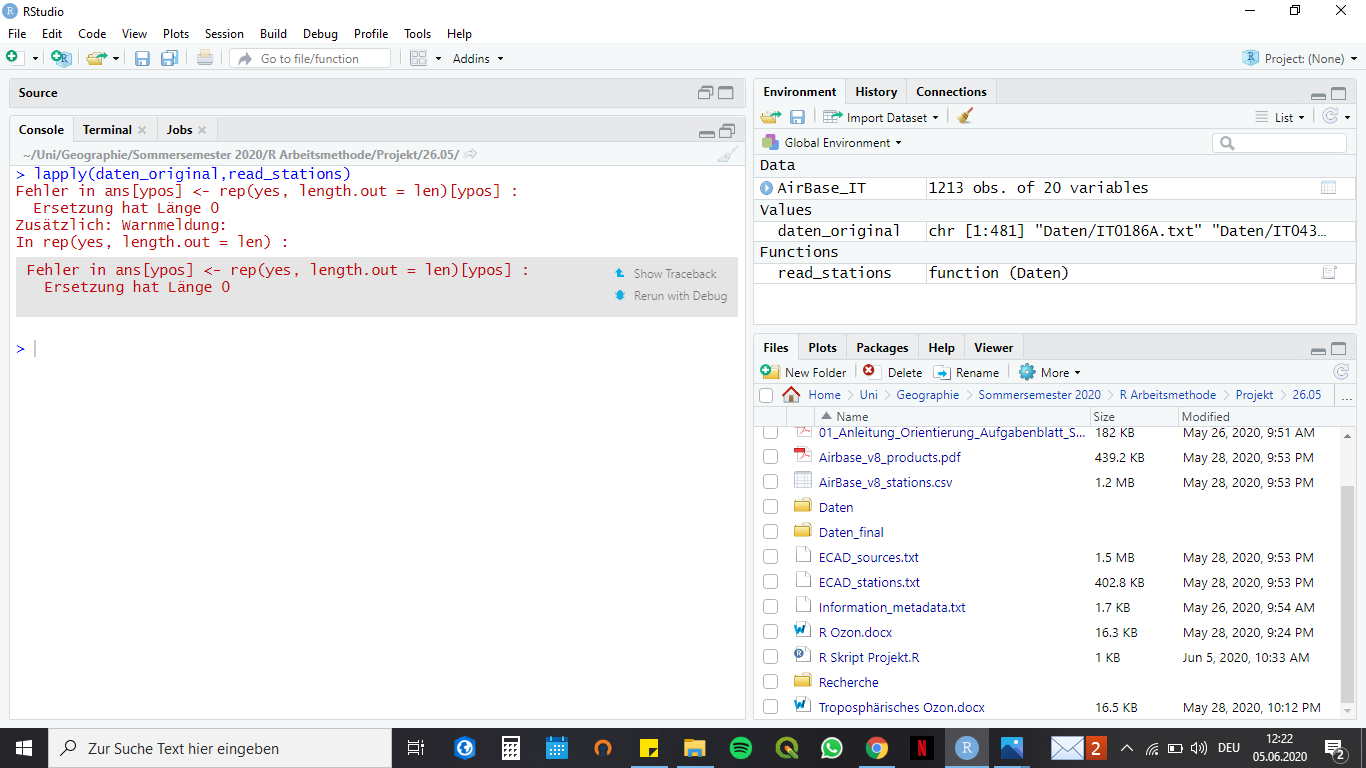Switch to the Packages tab
The image size is (1366, 768).
tap(882, 348)
